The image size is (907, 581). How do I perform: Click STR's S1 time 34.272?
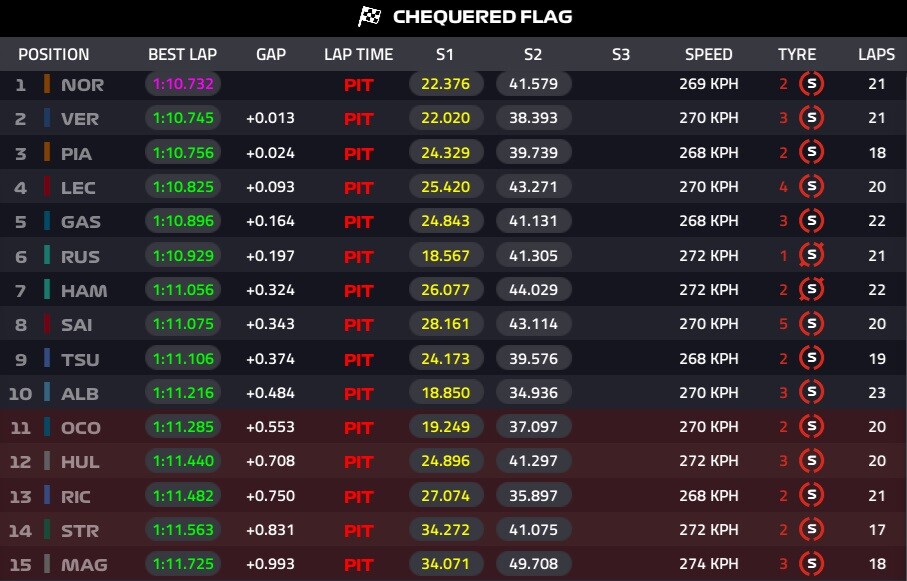pos(445,529)
